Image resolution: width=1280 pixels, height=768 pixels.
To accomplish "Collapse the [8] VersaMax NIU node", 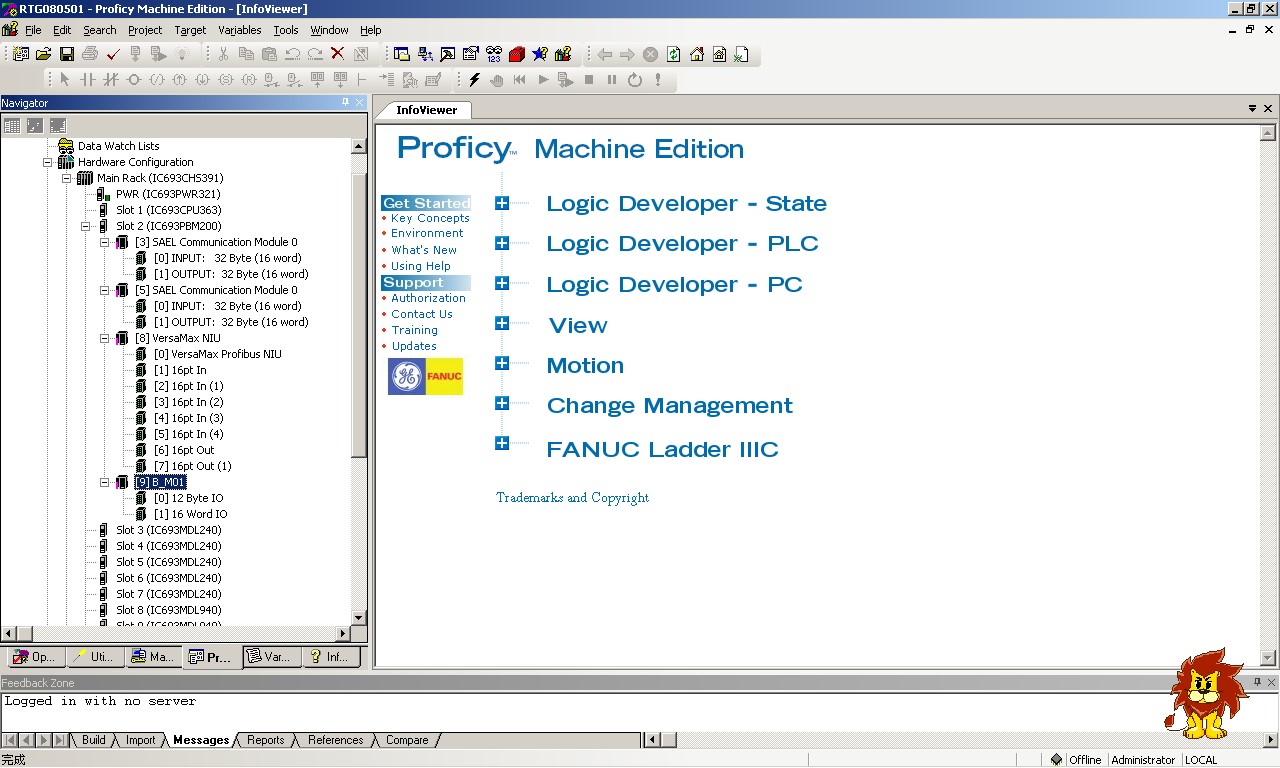I will click(104, 338).
